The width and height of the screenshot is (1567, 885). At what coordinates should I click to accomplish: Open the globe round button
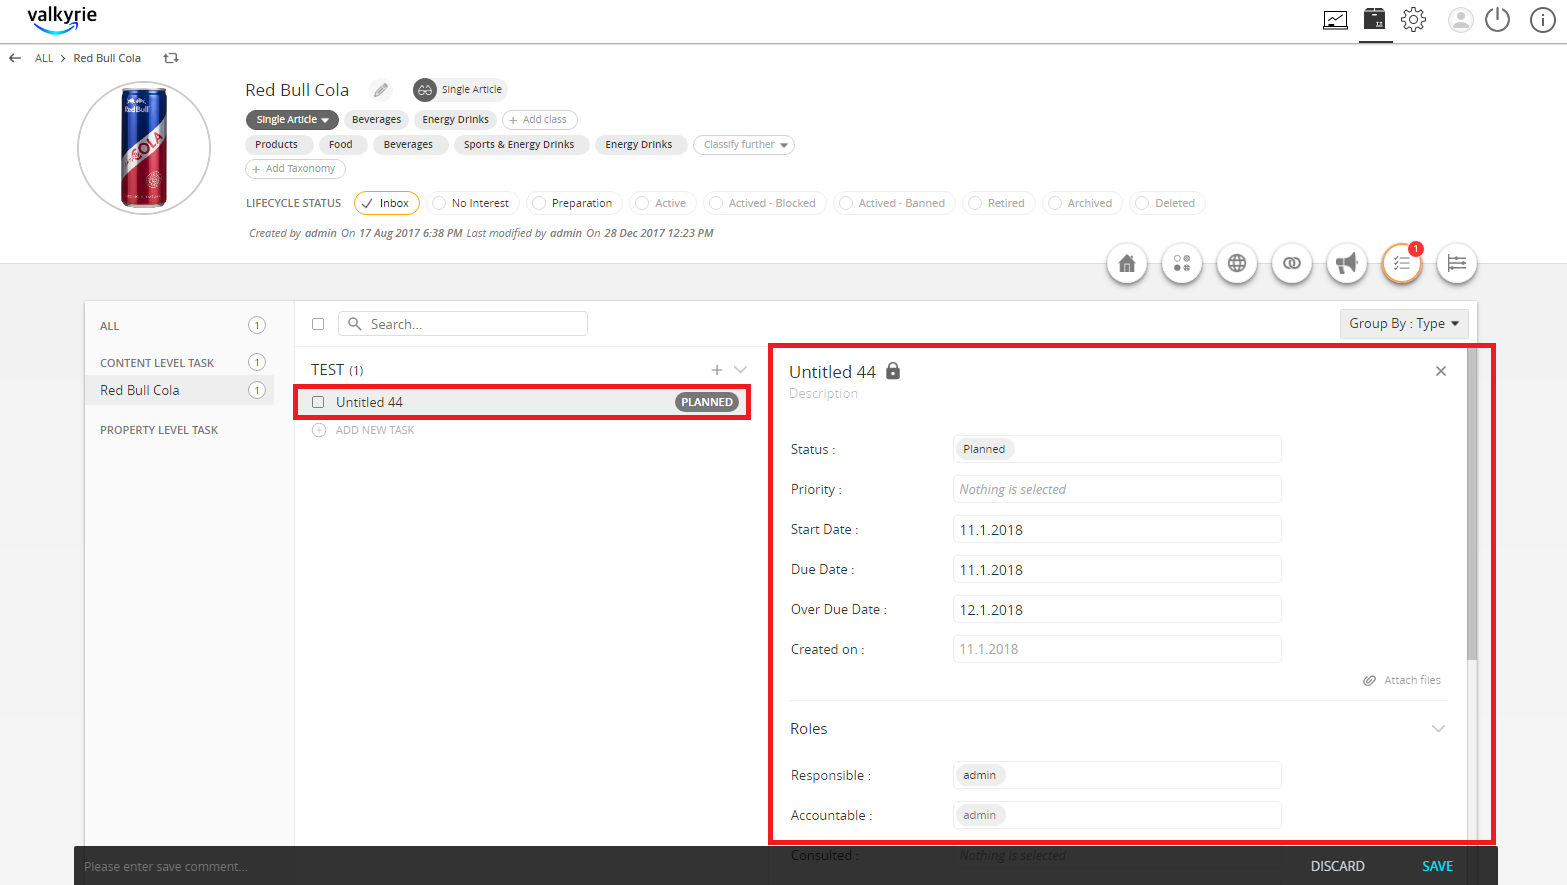tap(1237, 263)
